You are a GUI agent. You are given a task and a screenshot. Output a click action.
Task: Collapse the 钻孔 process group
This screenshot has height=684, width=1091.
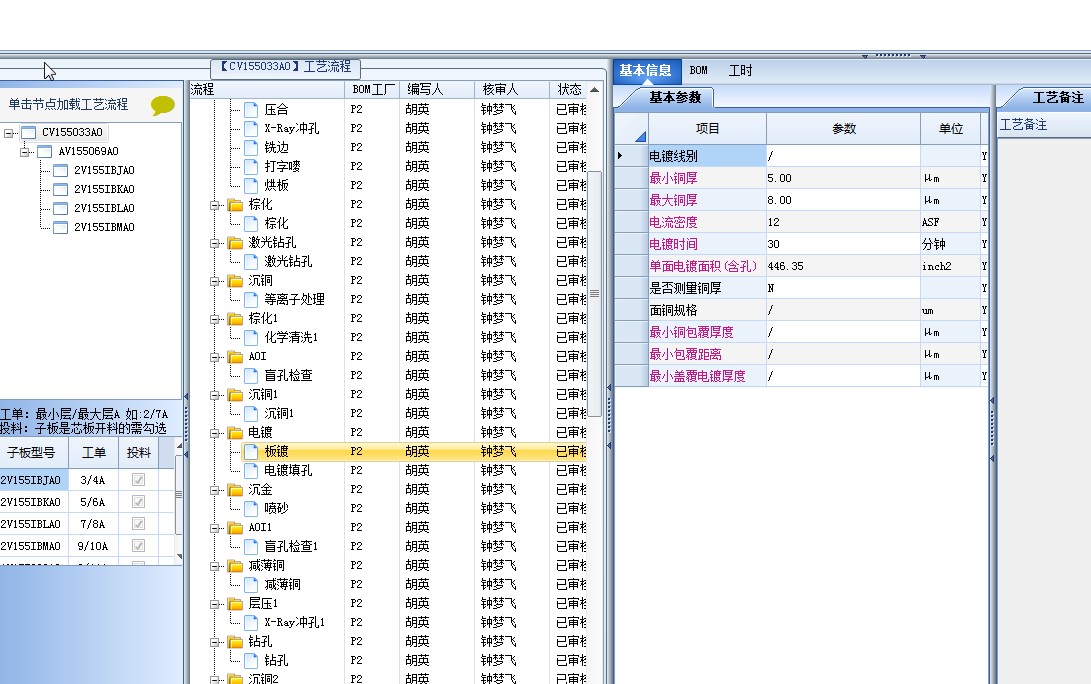[x=215, y=642]
